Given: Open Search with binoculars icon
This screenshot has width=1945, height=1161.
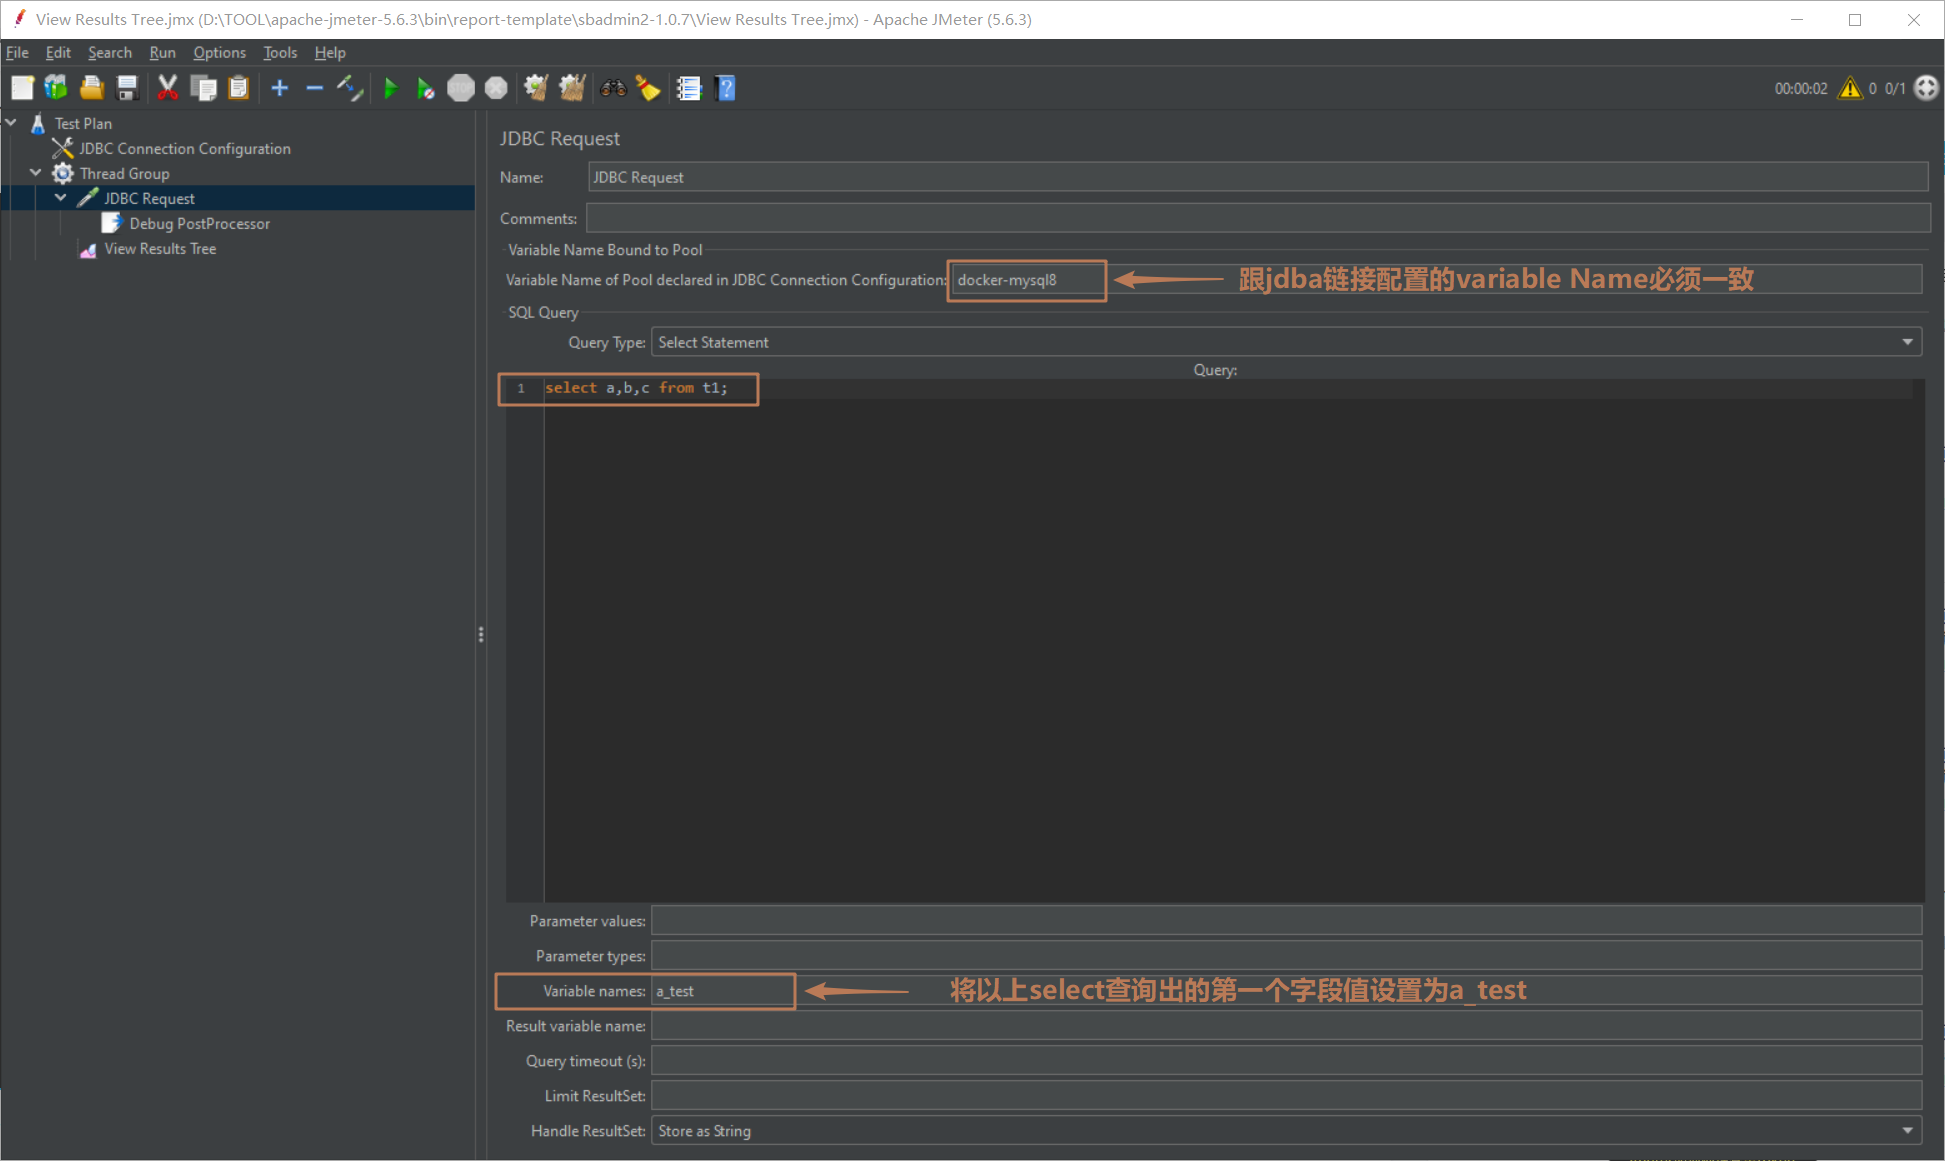Looking at the screenshot, I should tap(613, 88).
